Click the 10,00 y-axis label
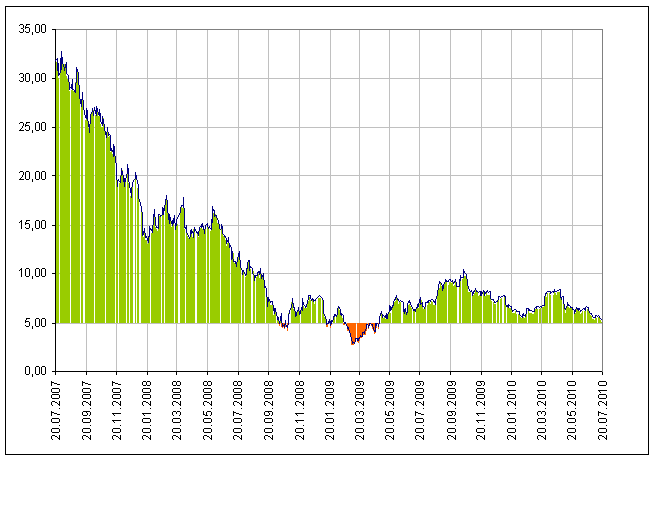655x512 pixels. click(32, 274)
